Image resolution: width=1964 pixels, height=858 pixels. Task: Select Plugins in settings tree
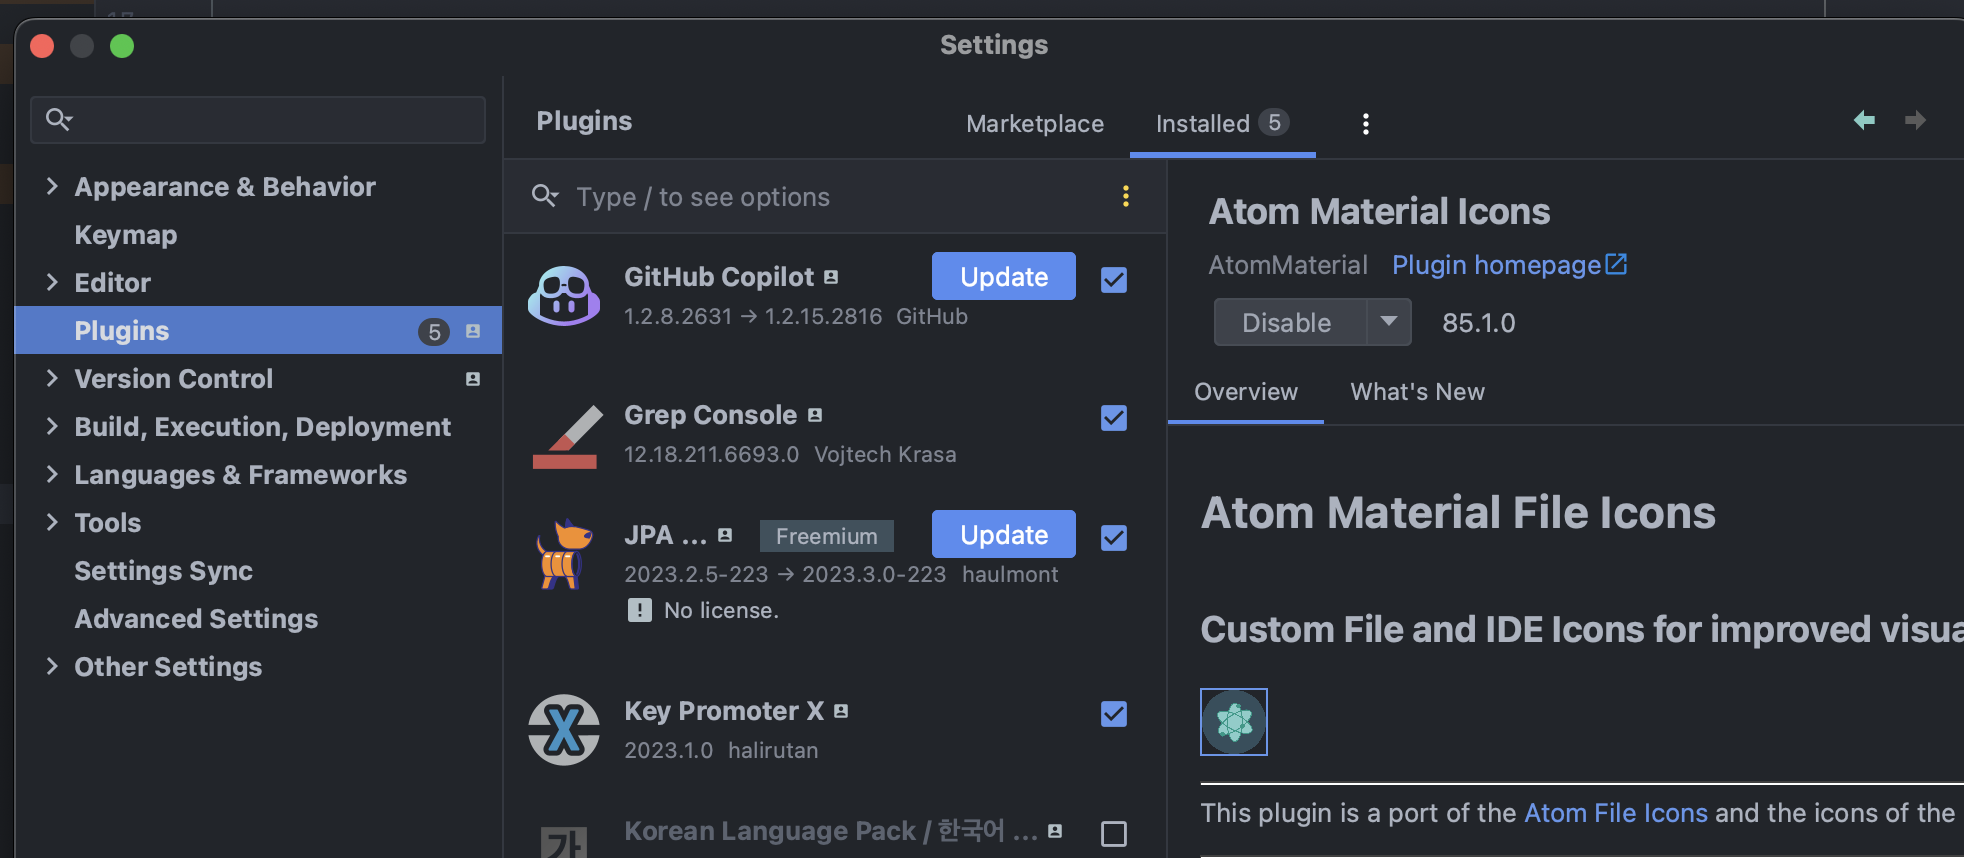click(258, 330)
